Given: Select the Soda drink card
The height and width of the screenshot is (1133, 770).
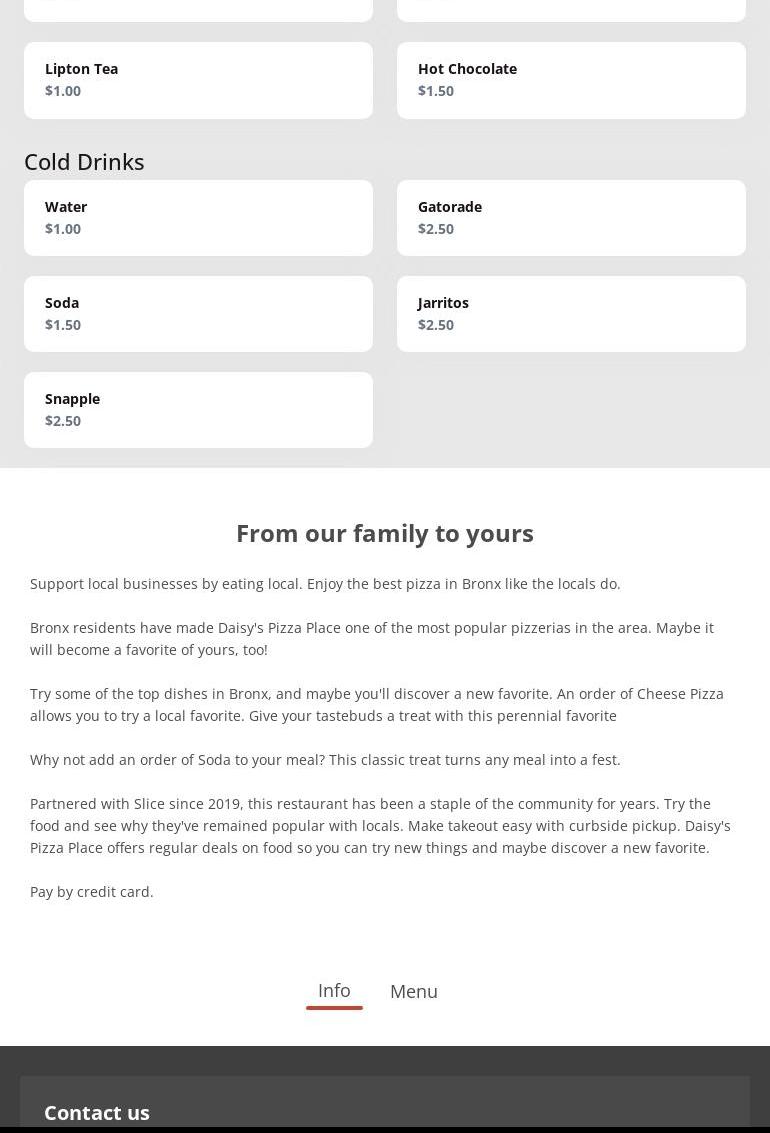Looking at the screenshot, I should (198, 314).
